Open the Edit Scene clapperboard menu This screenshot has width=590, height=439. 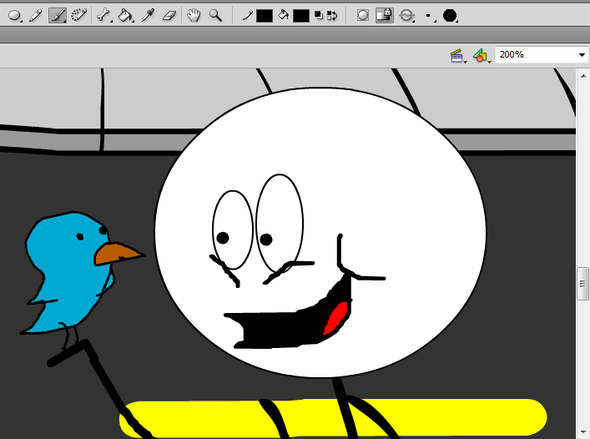point(458,56)
